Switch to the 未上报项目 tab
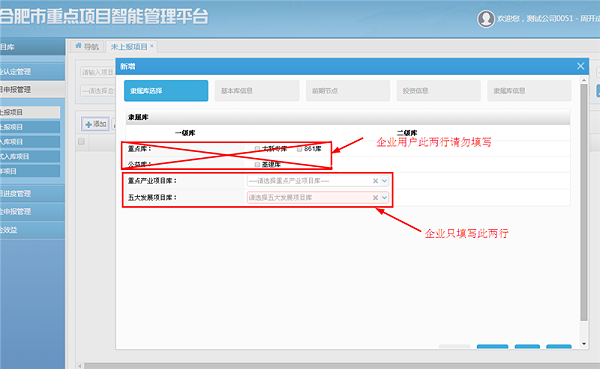The width and height of the screenshot is (600, 369). pyautogui.click(x=129, y=47)
